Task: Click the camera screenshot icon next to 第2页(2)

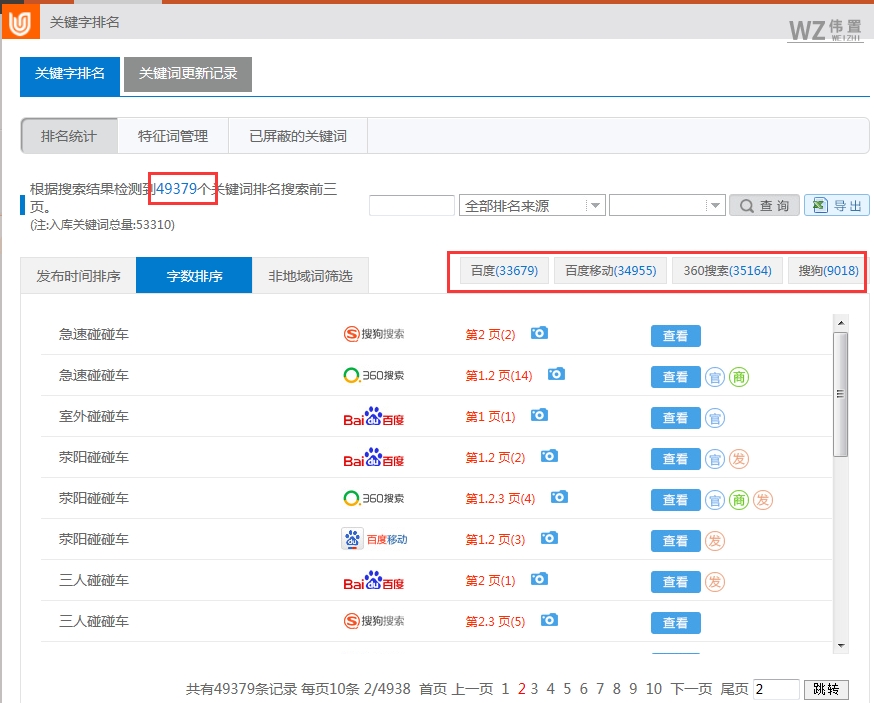Action: click(539, 335)
